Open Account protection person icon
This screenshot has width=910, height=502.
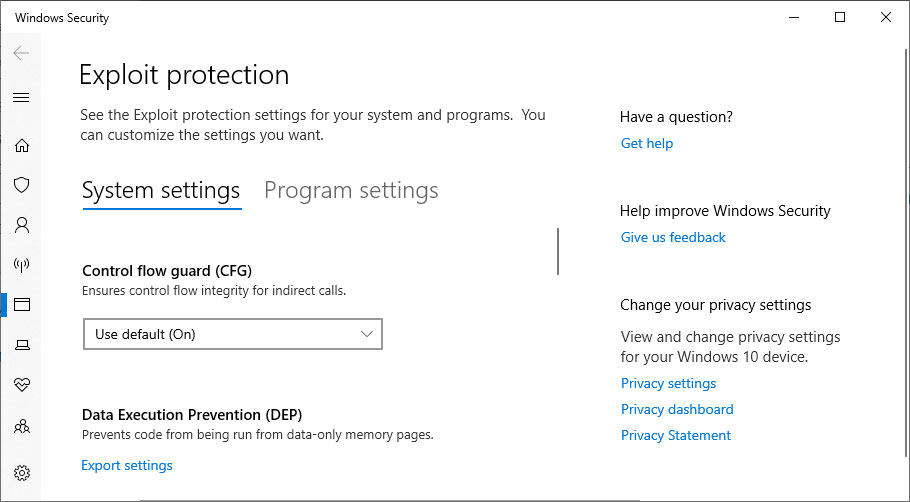[21, 225]
